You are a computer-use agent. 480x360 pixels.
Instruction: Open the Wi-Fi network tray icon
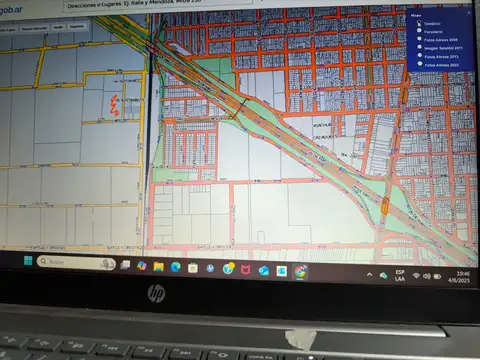(x=416, y=276)
